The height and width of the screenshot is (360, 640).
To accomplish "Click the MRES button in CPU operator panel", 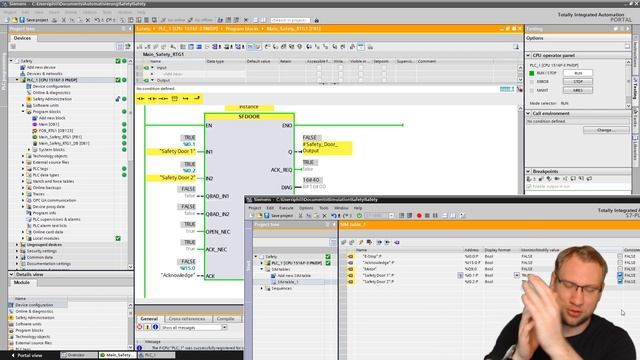I will point(578,90).
